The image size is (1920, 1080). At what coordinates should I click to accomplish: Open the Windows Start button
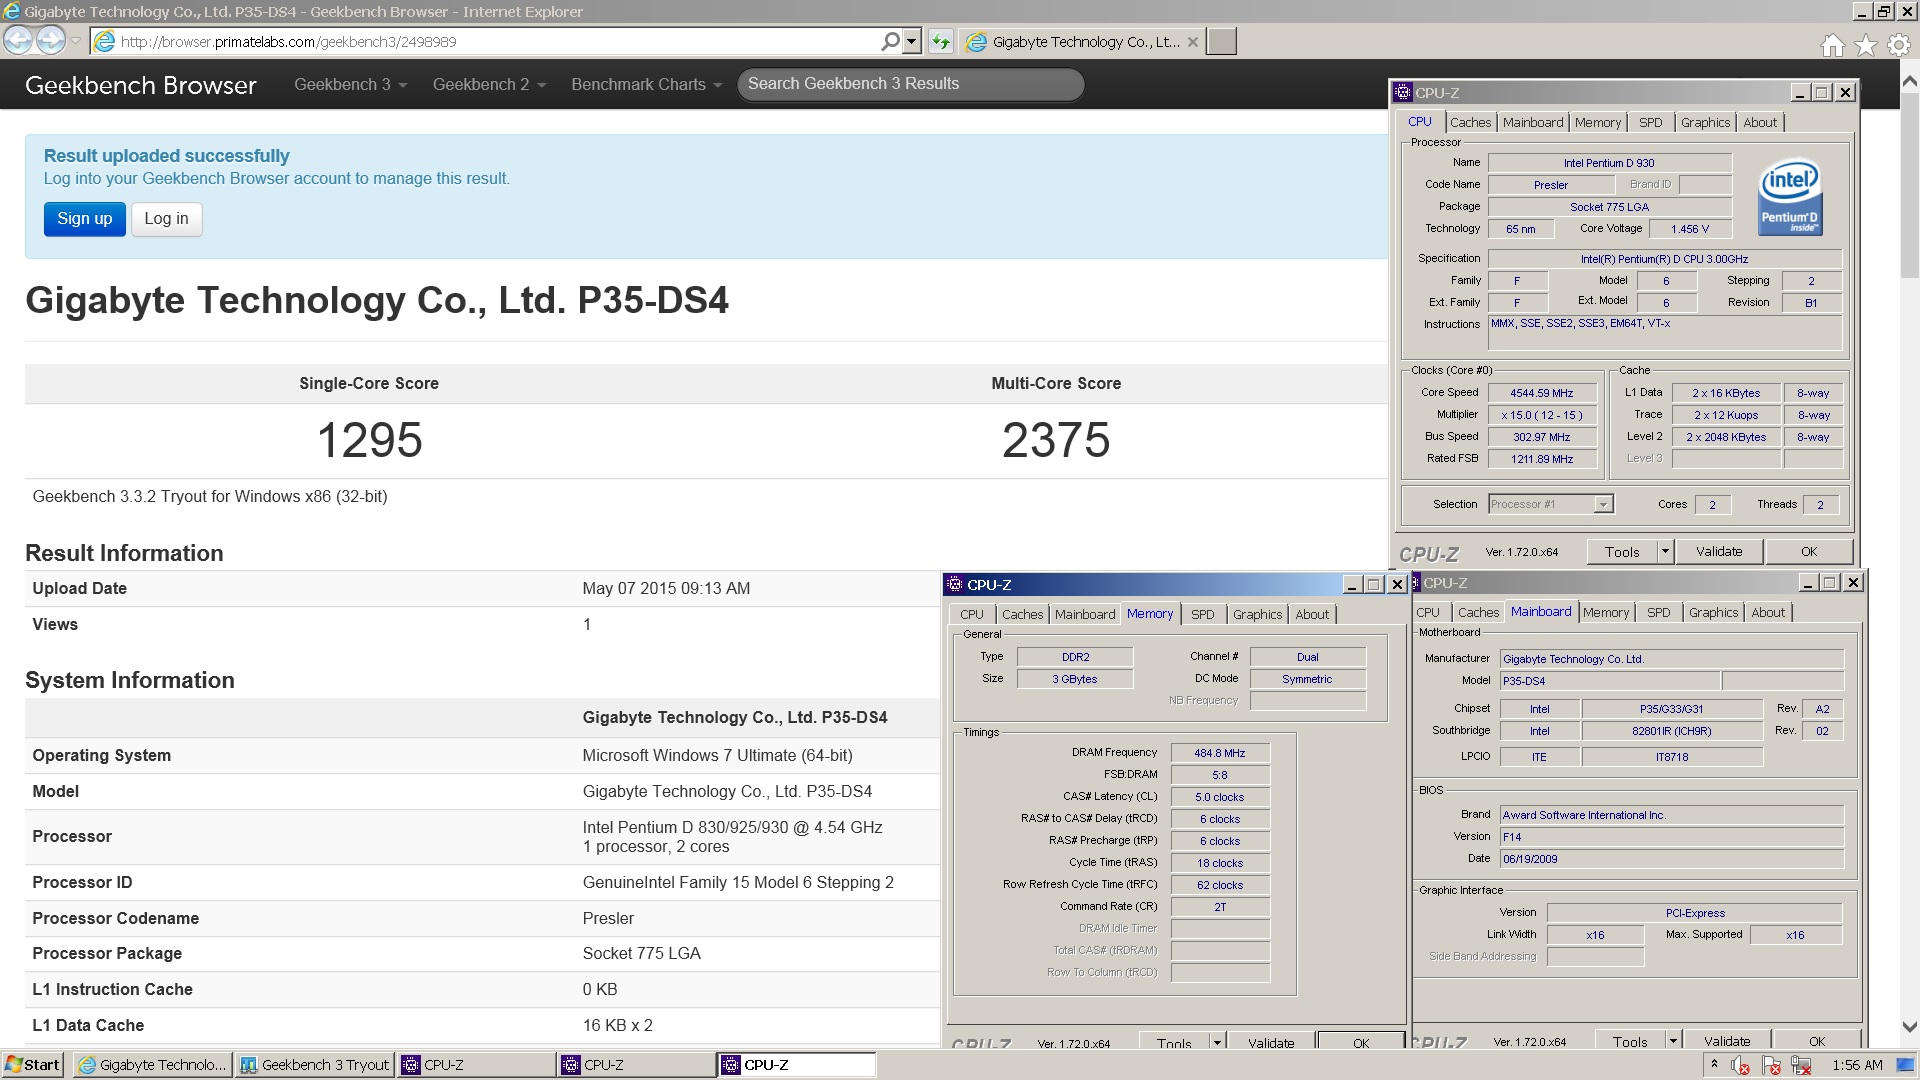pyautogui.click(x=33, y=1065)
